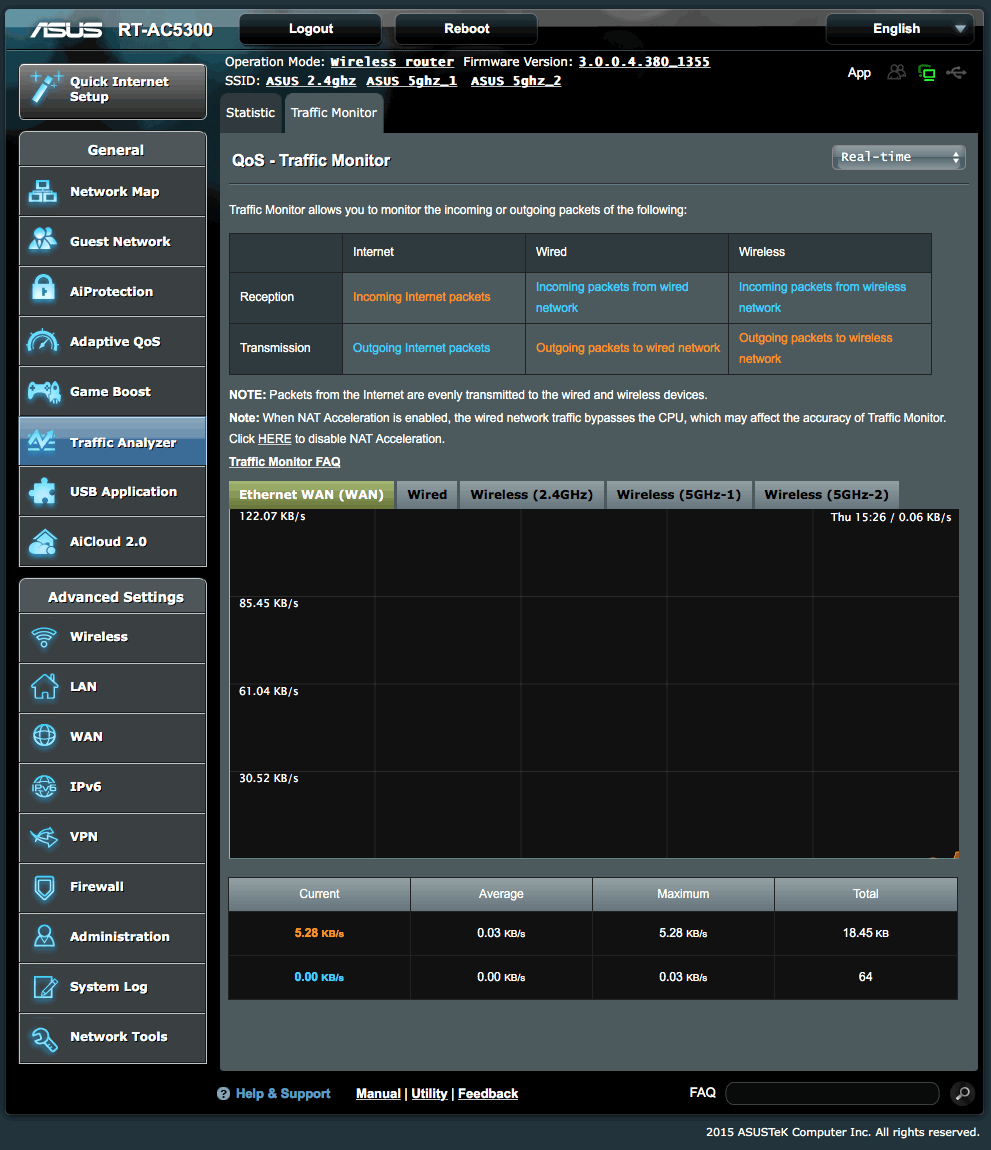The image size is (991, 1150).
Task: Select the Guest Network section
Action: [x=112, y=241]
